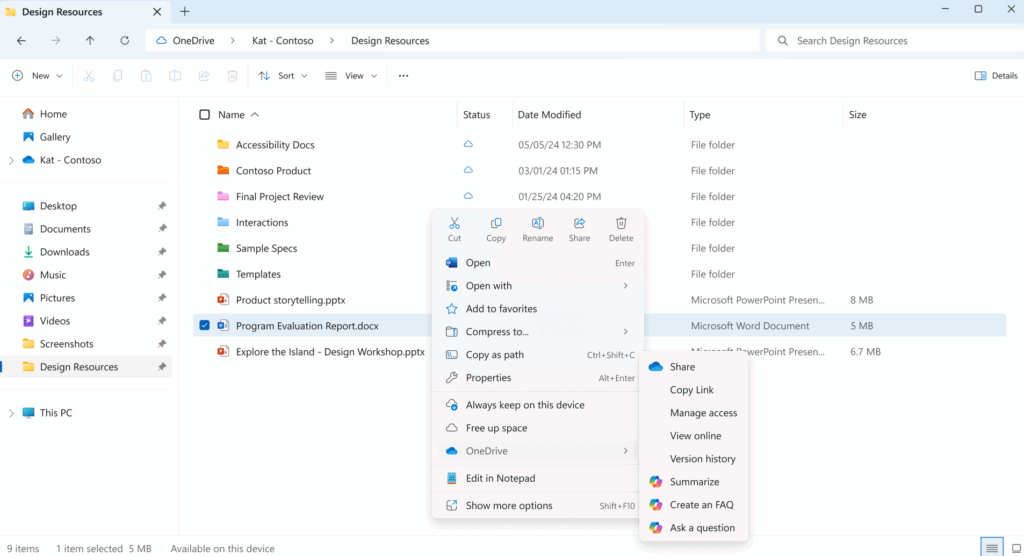
Task: Click the New button in toolbar
Action: 37,76
